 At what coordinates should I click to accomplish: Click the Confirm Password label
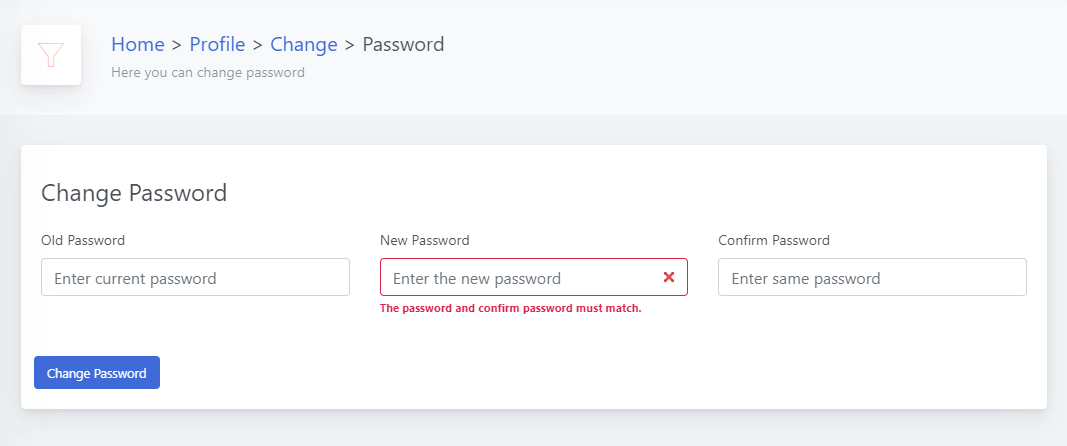click(774, 240)
